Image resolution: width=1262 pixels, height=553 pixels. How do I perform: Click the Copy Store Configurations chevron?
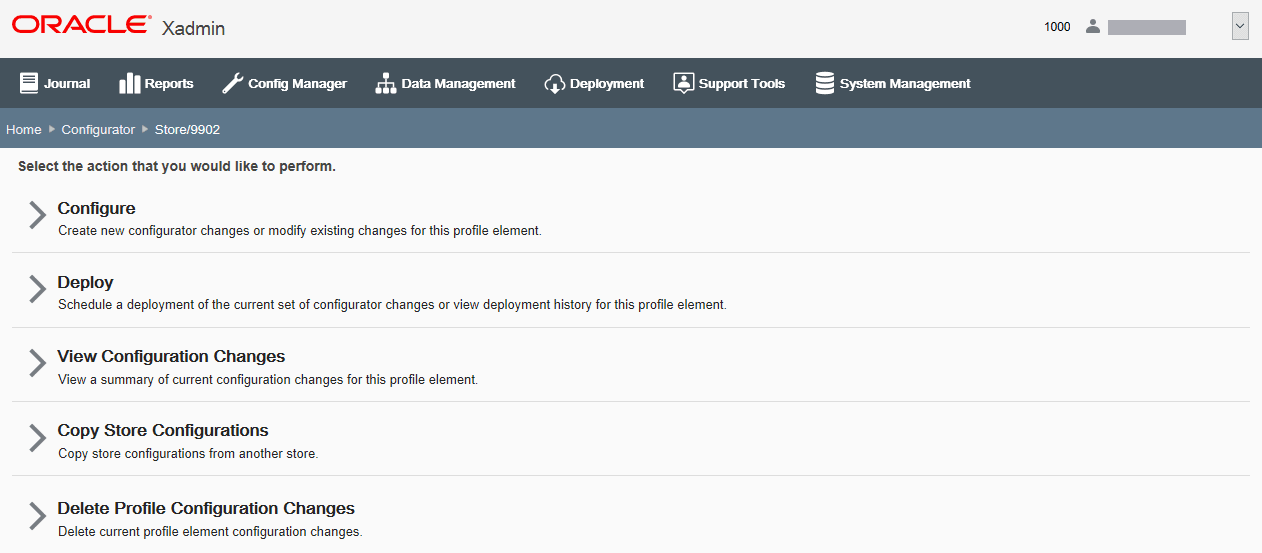tap(37, 438)
